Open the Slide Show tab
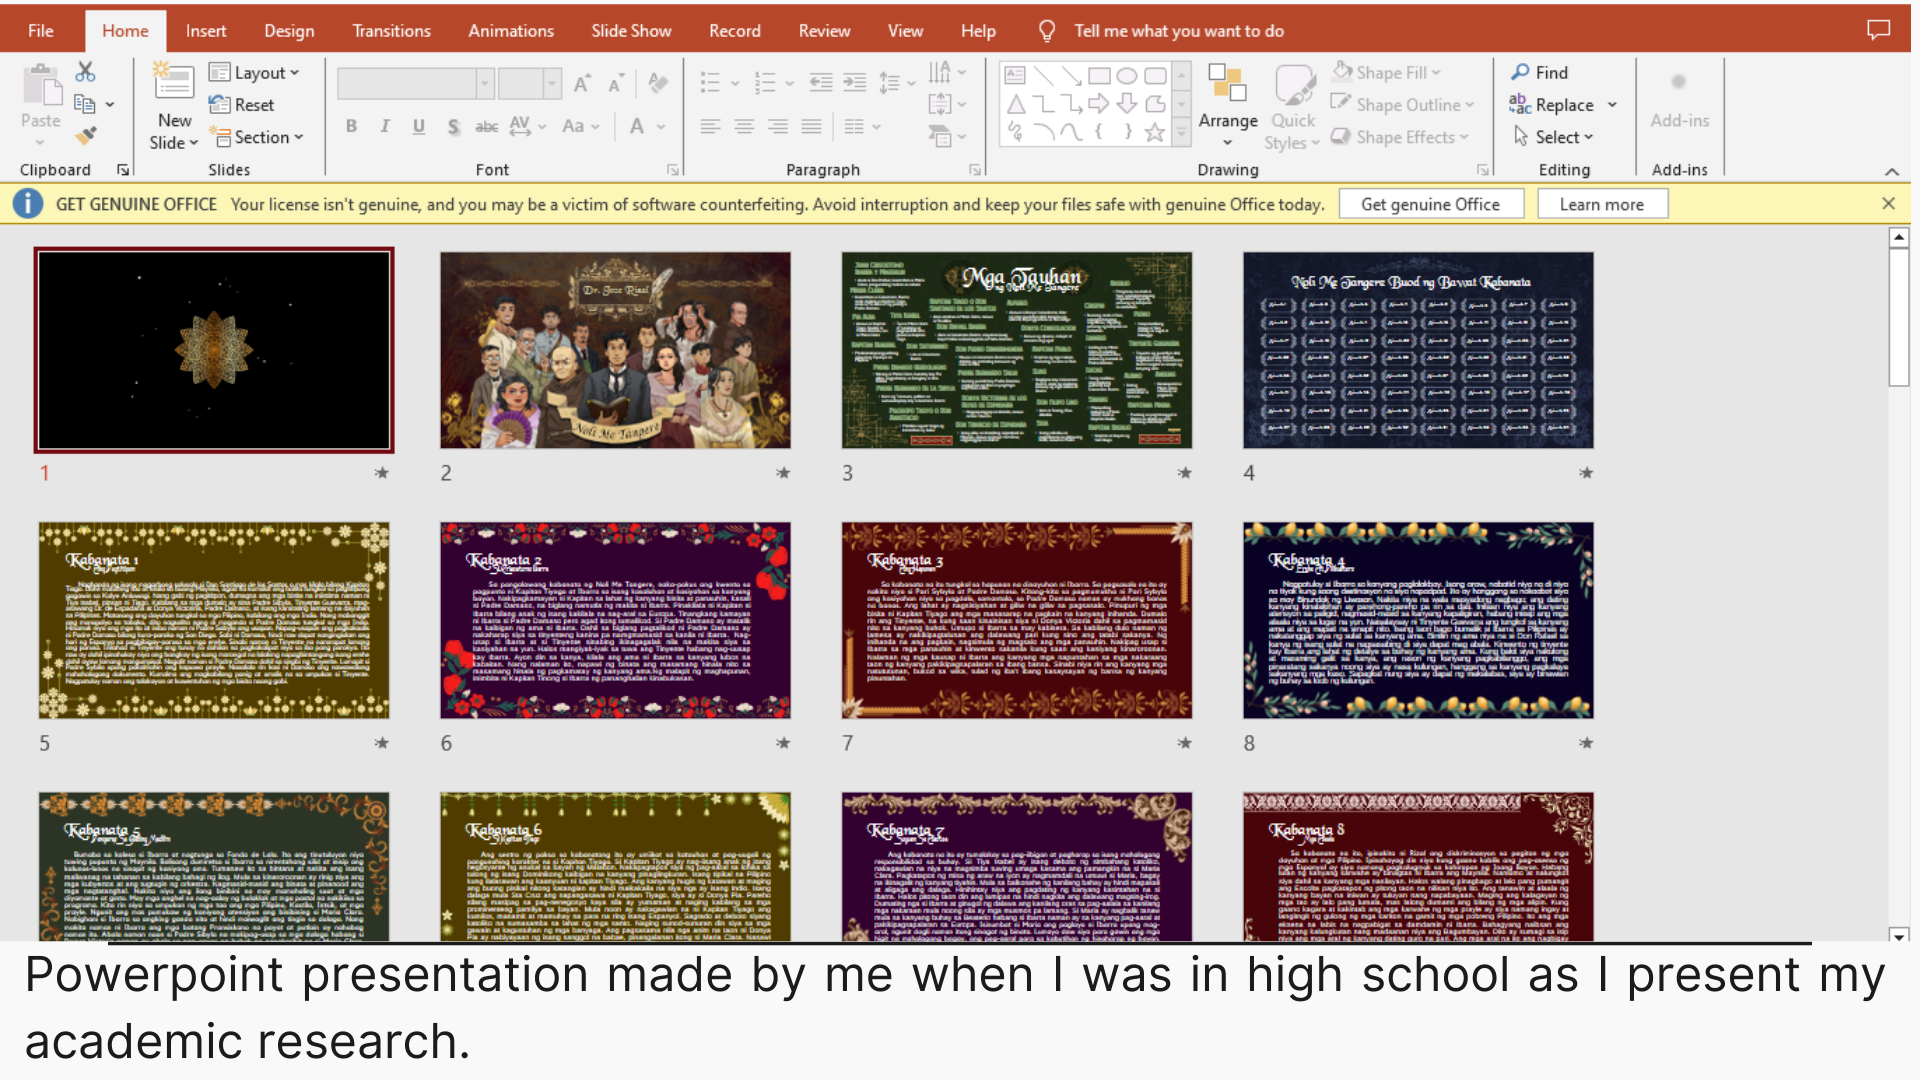The width and height of the screenshot is (1920, 1080). point(630,31)
